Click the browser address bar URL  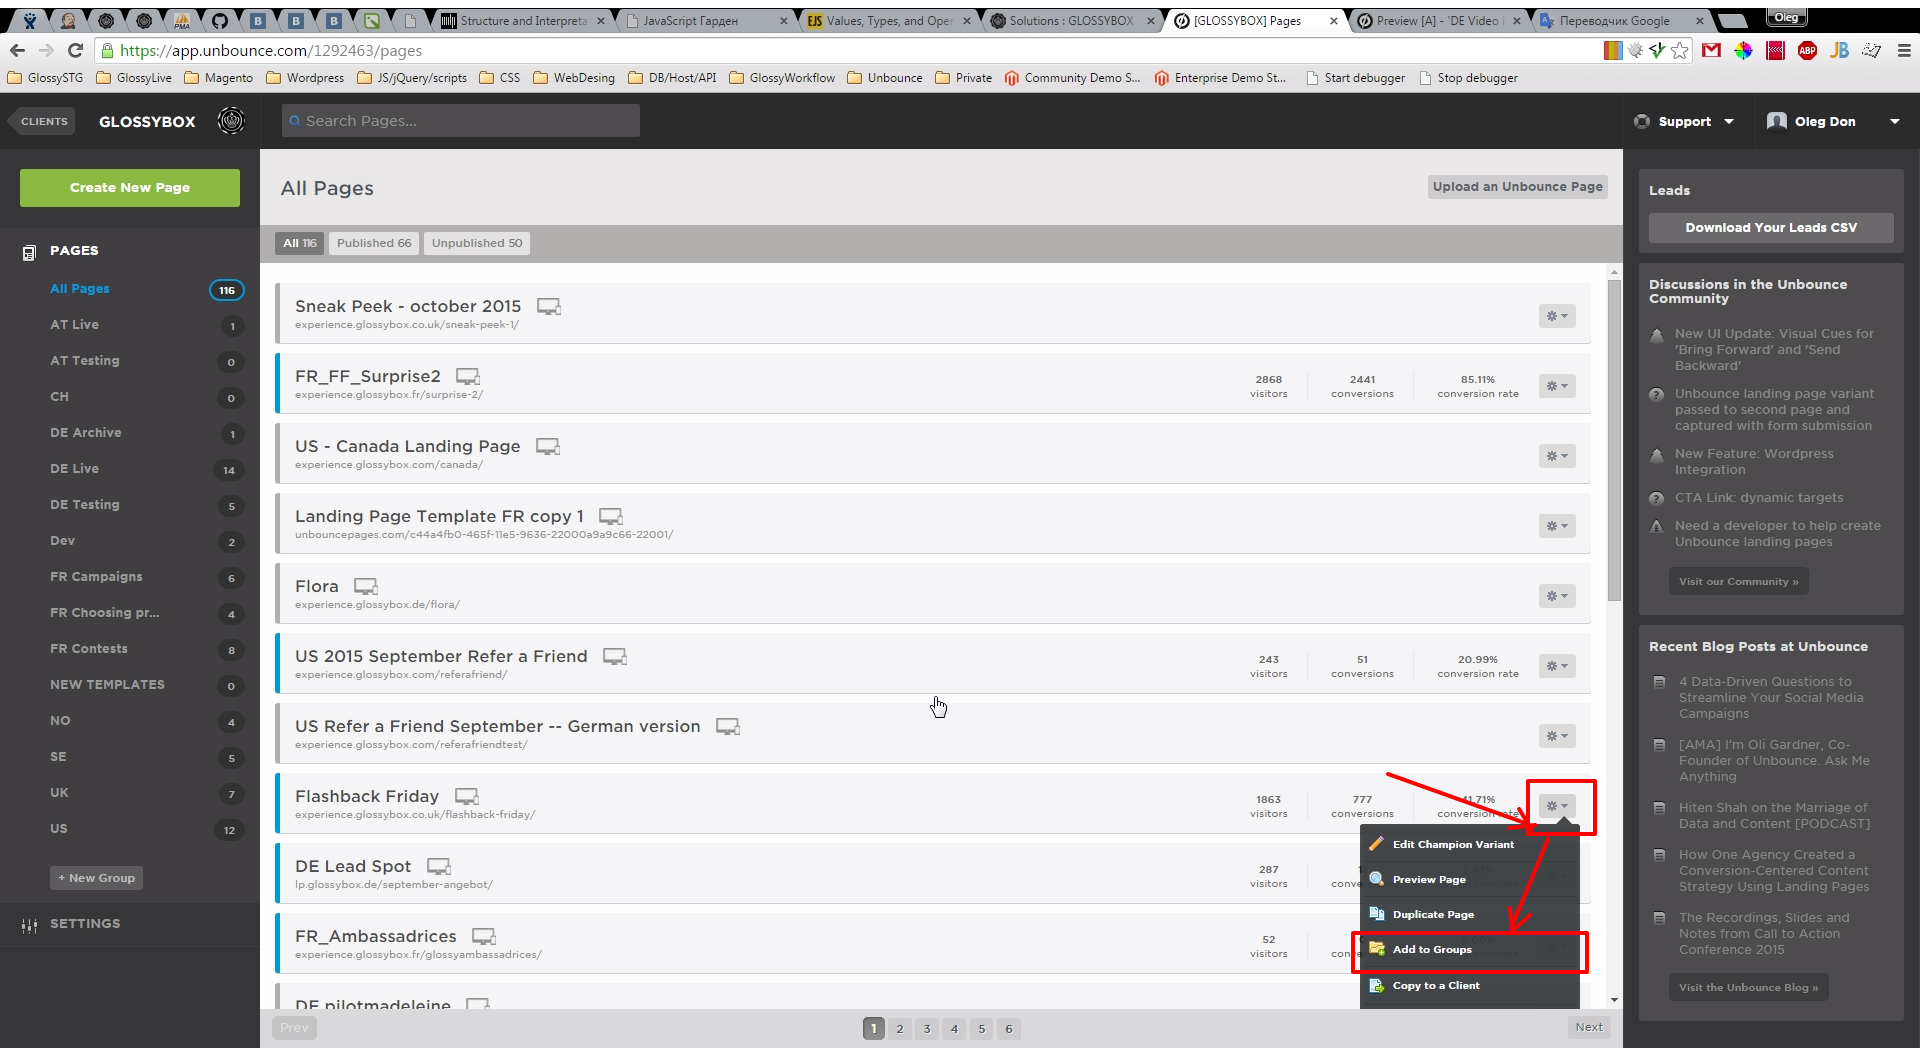271,50
